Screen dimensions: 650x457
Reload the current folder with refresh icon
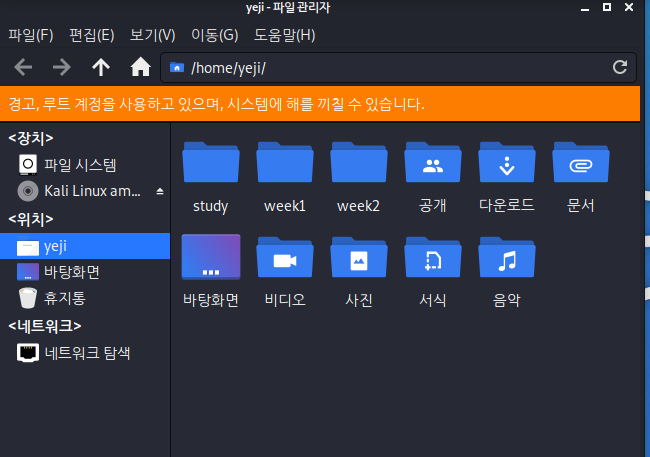pos(620,67)
